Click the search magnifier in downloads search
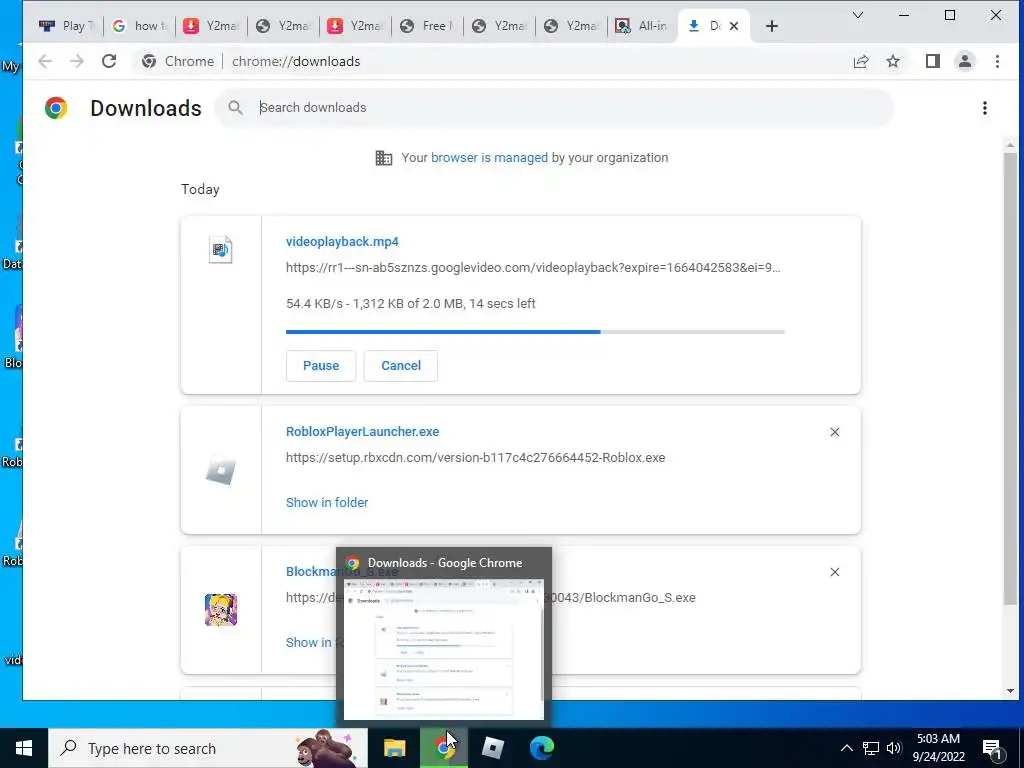Image resolution: width=1024 pixels, height=768 pixels. [x=236, y=108]
